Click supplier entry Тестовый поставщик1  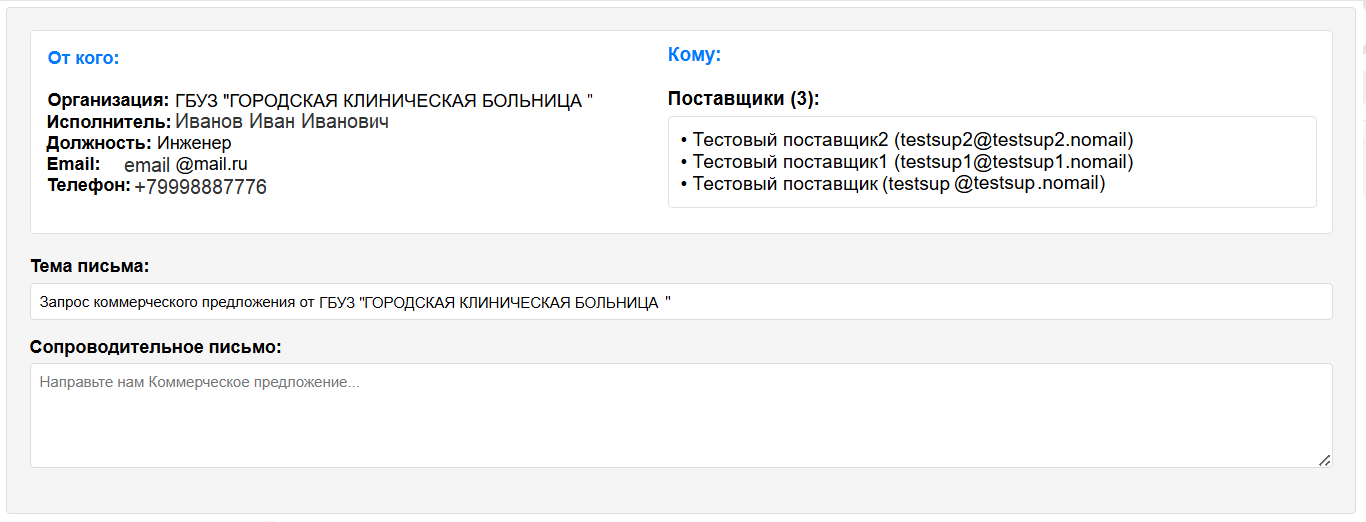click(x=906, y=162)
